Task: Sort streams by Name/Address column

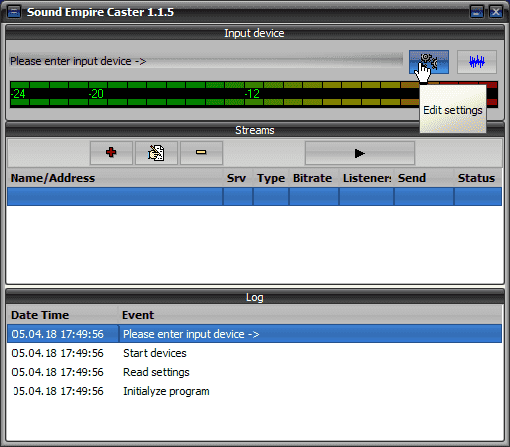Action: coord(115,178)
